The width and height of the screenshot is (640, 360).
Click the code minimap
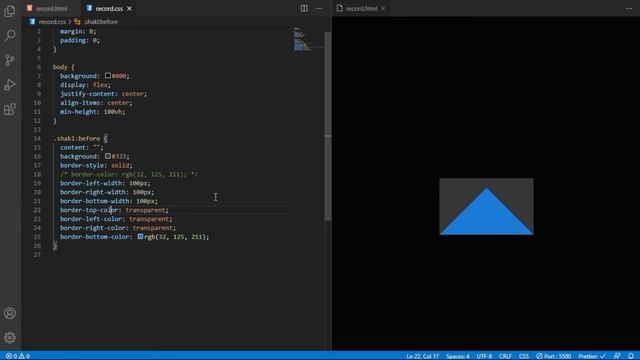[x=302, y=39]
